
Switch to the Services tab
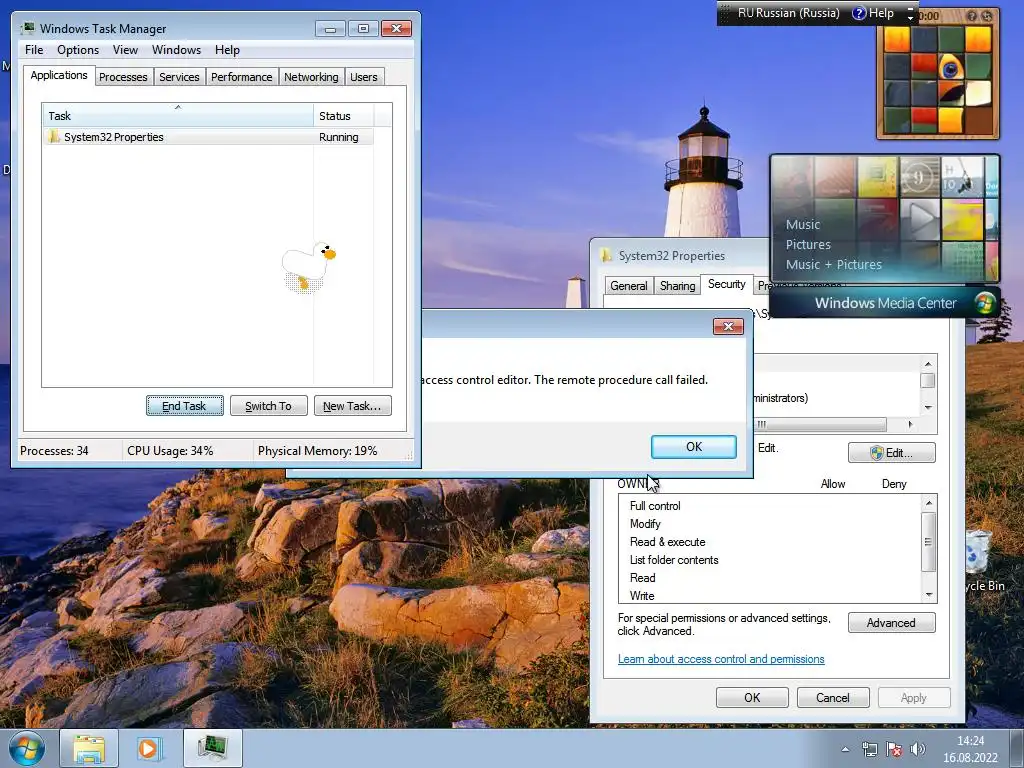point(179,77)
